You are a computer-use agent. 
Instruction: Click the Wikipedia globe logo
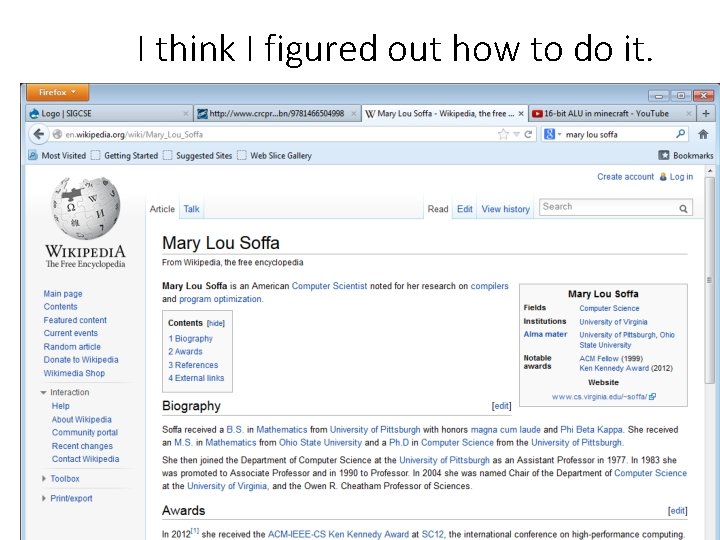[86, 208]
